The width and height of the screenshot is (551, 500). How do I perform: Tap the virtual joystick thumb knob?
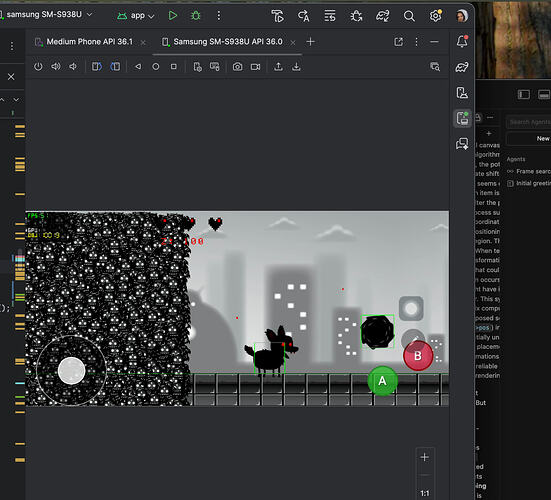click(x=71, y=371)
